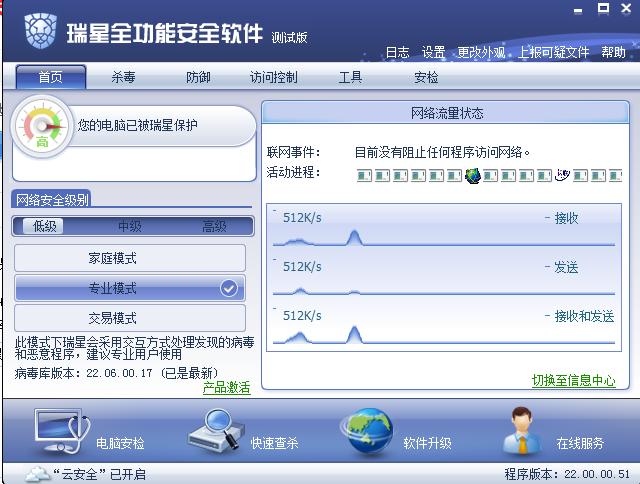Switch to the 访问控制 tab
This screenshot has height=484, width=640.
pyautogui.click(x=273, y=77)
